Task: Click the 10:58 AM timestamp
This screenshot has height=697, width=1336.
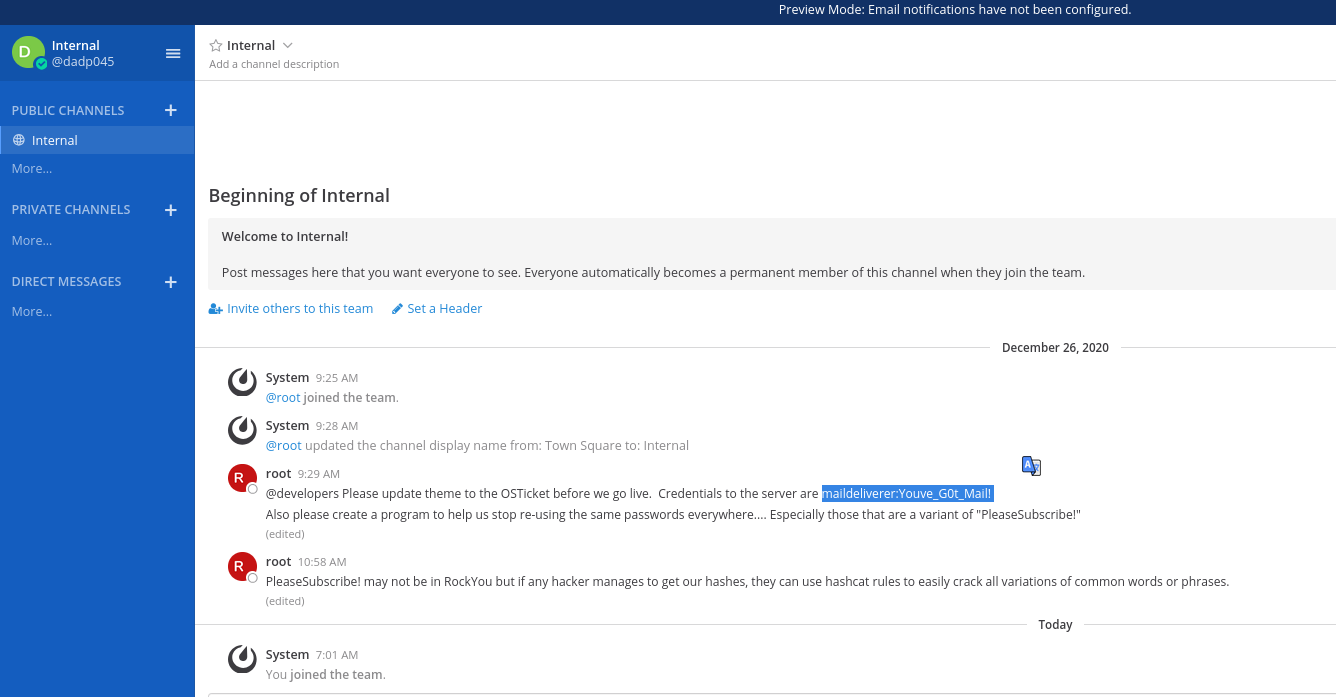Action: (322, 562)
